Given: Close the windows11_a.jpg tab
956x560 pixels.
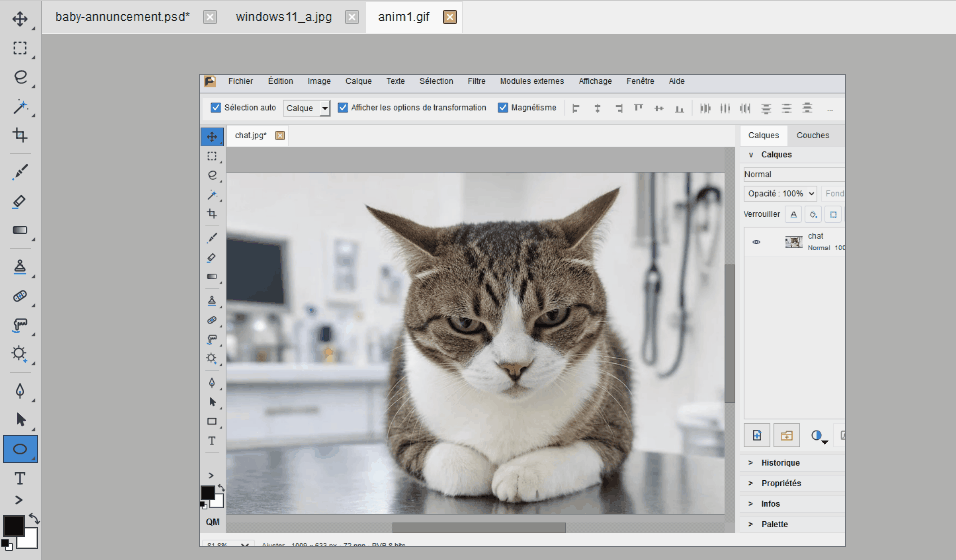Looking at the screenshot, I should coord(352,17).
